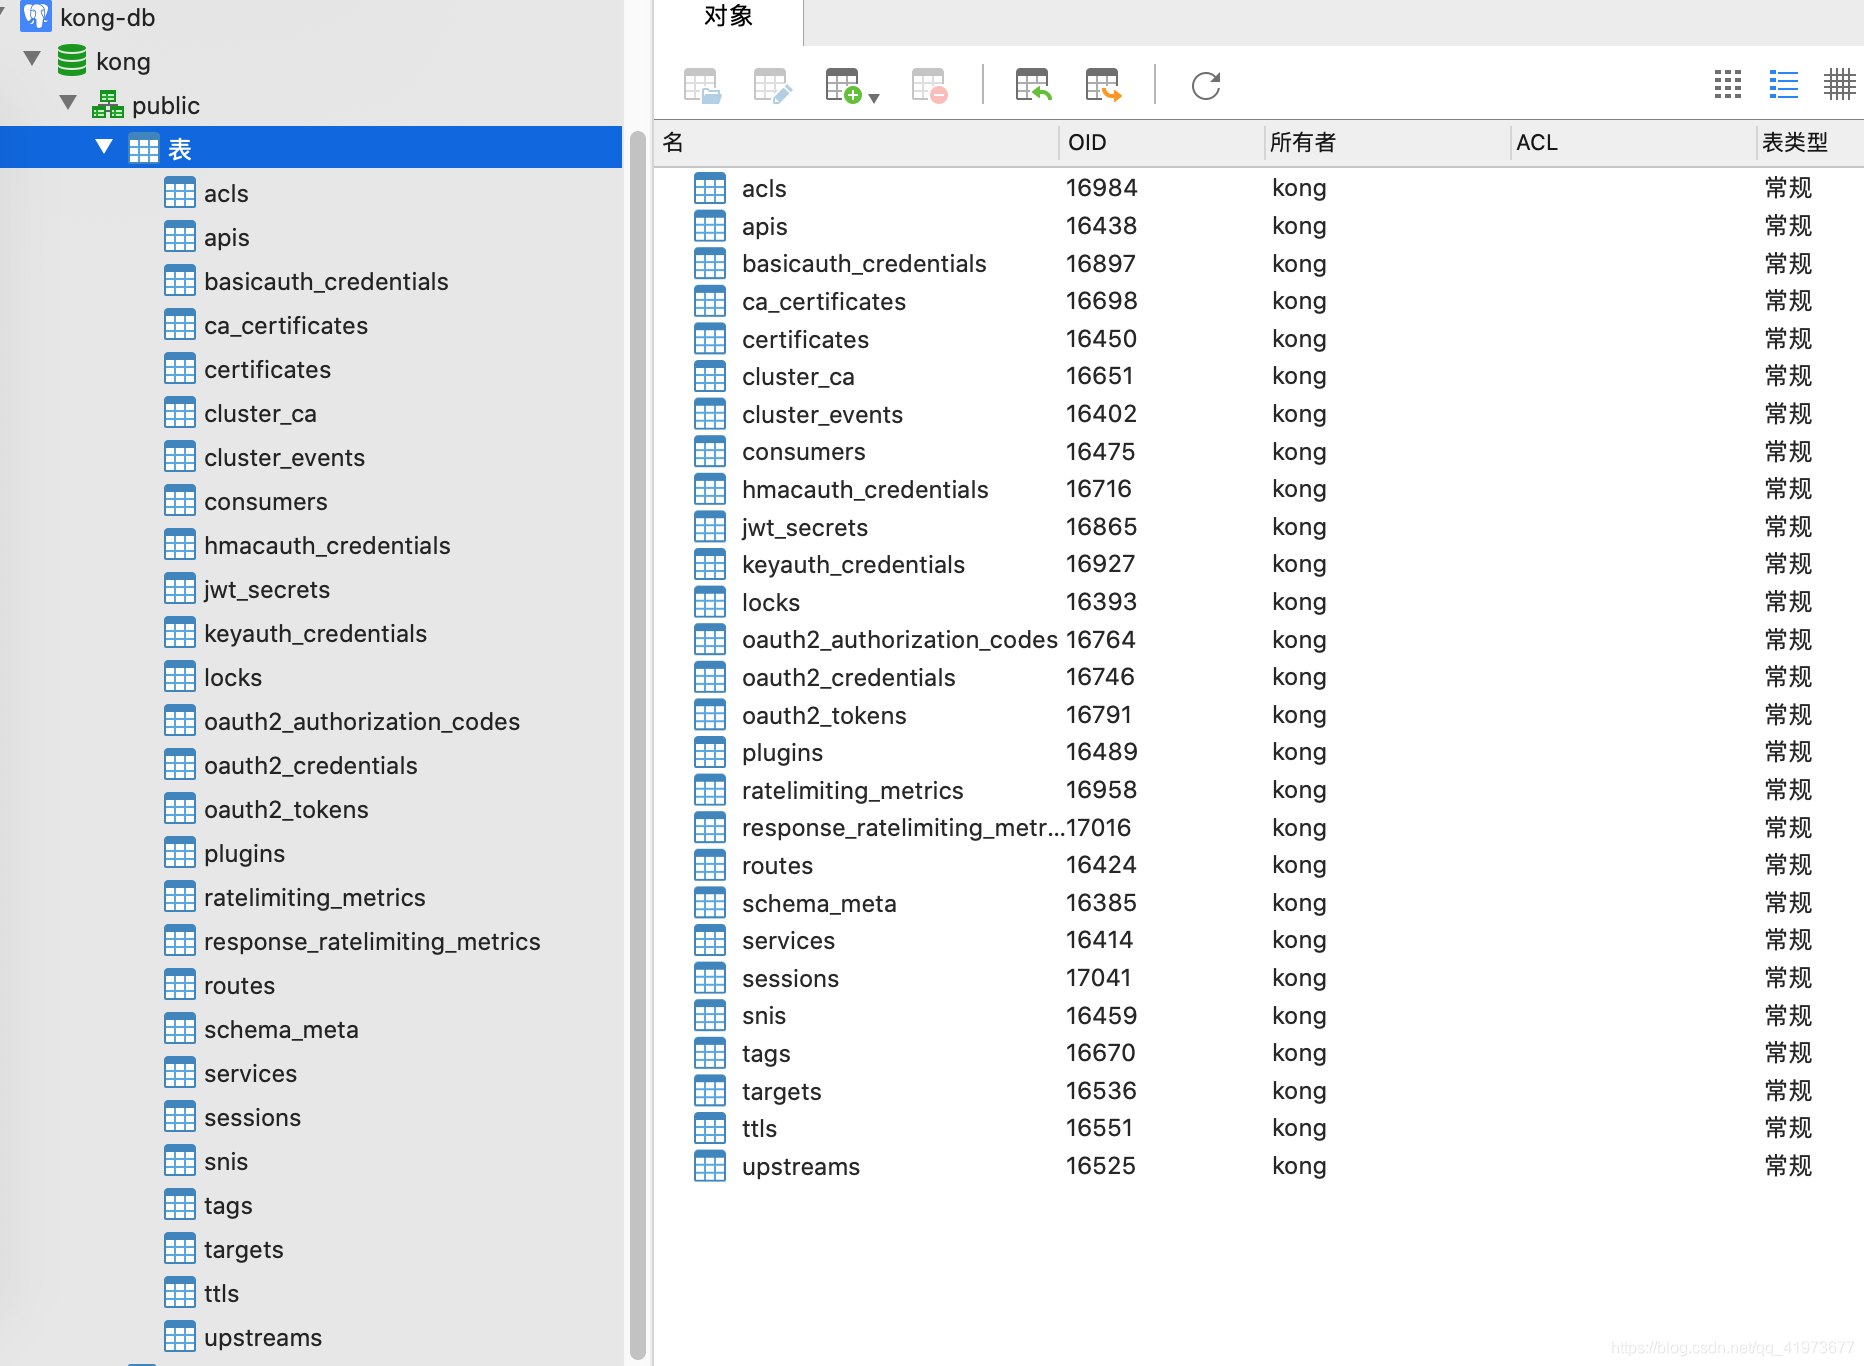
Task: Select certificates in the sidebar tree
Action: point(267,370)
